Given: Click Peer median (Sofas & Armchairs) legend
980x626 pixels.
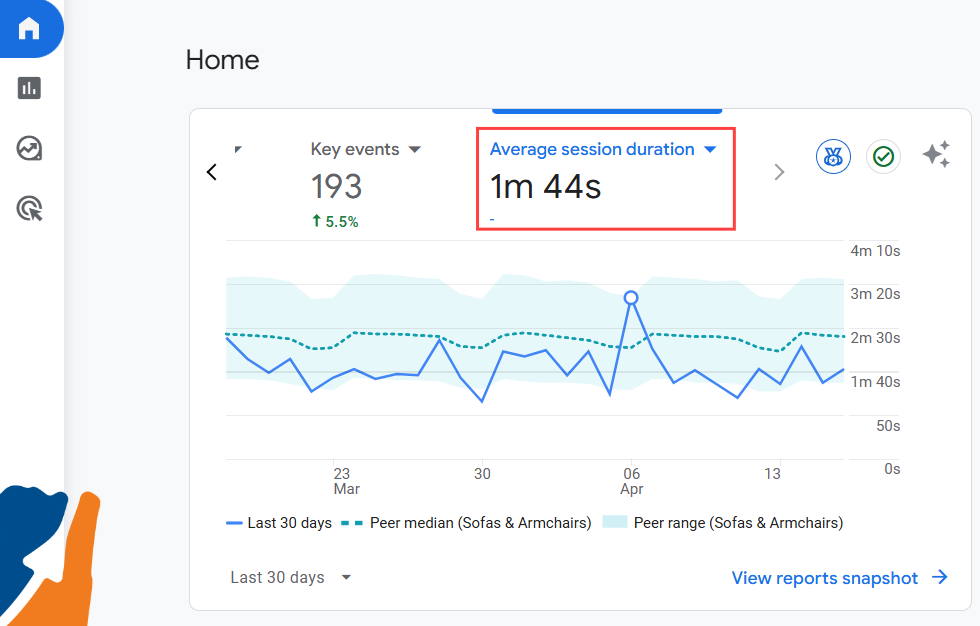Looking at the screenshot, I should tap(466, 523).
